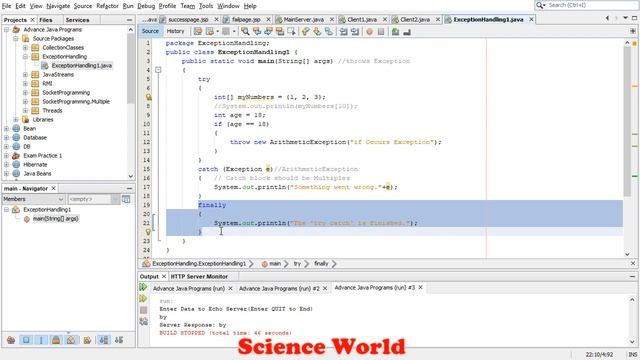Open the Members dropdown in Navigator
The image size is (640, 360).
(x=33, y=199)
